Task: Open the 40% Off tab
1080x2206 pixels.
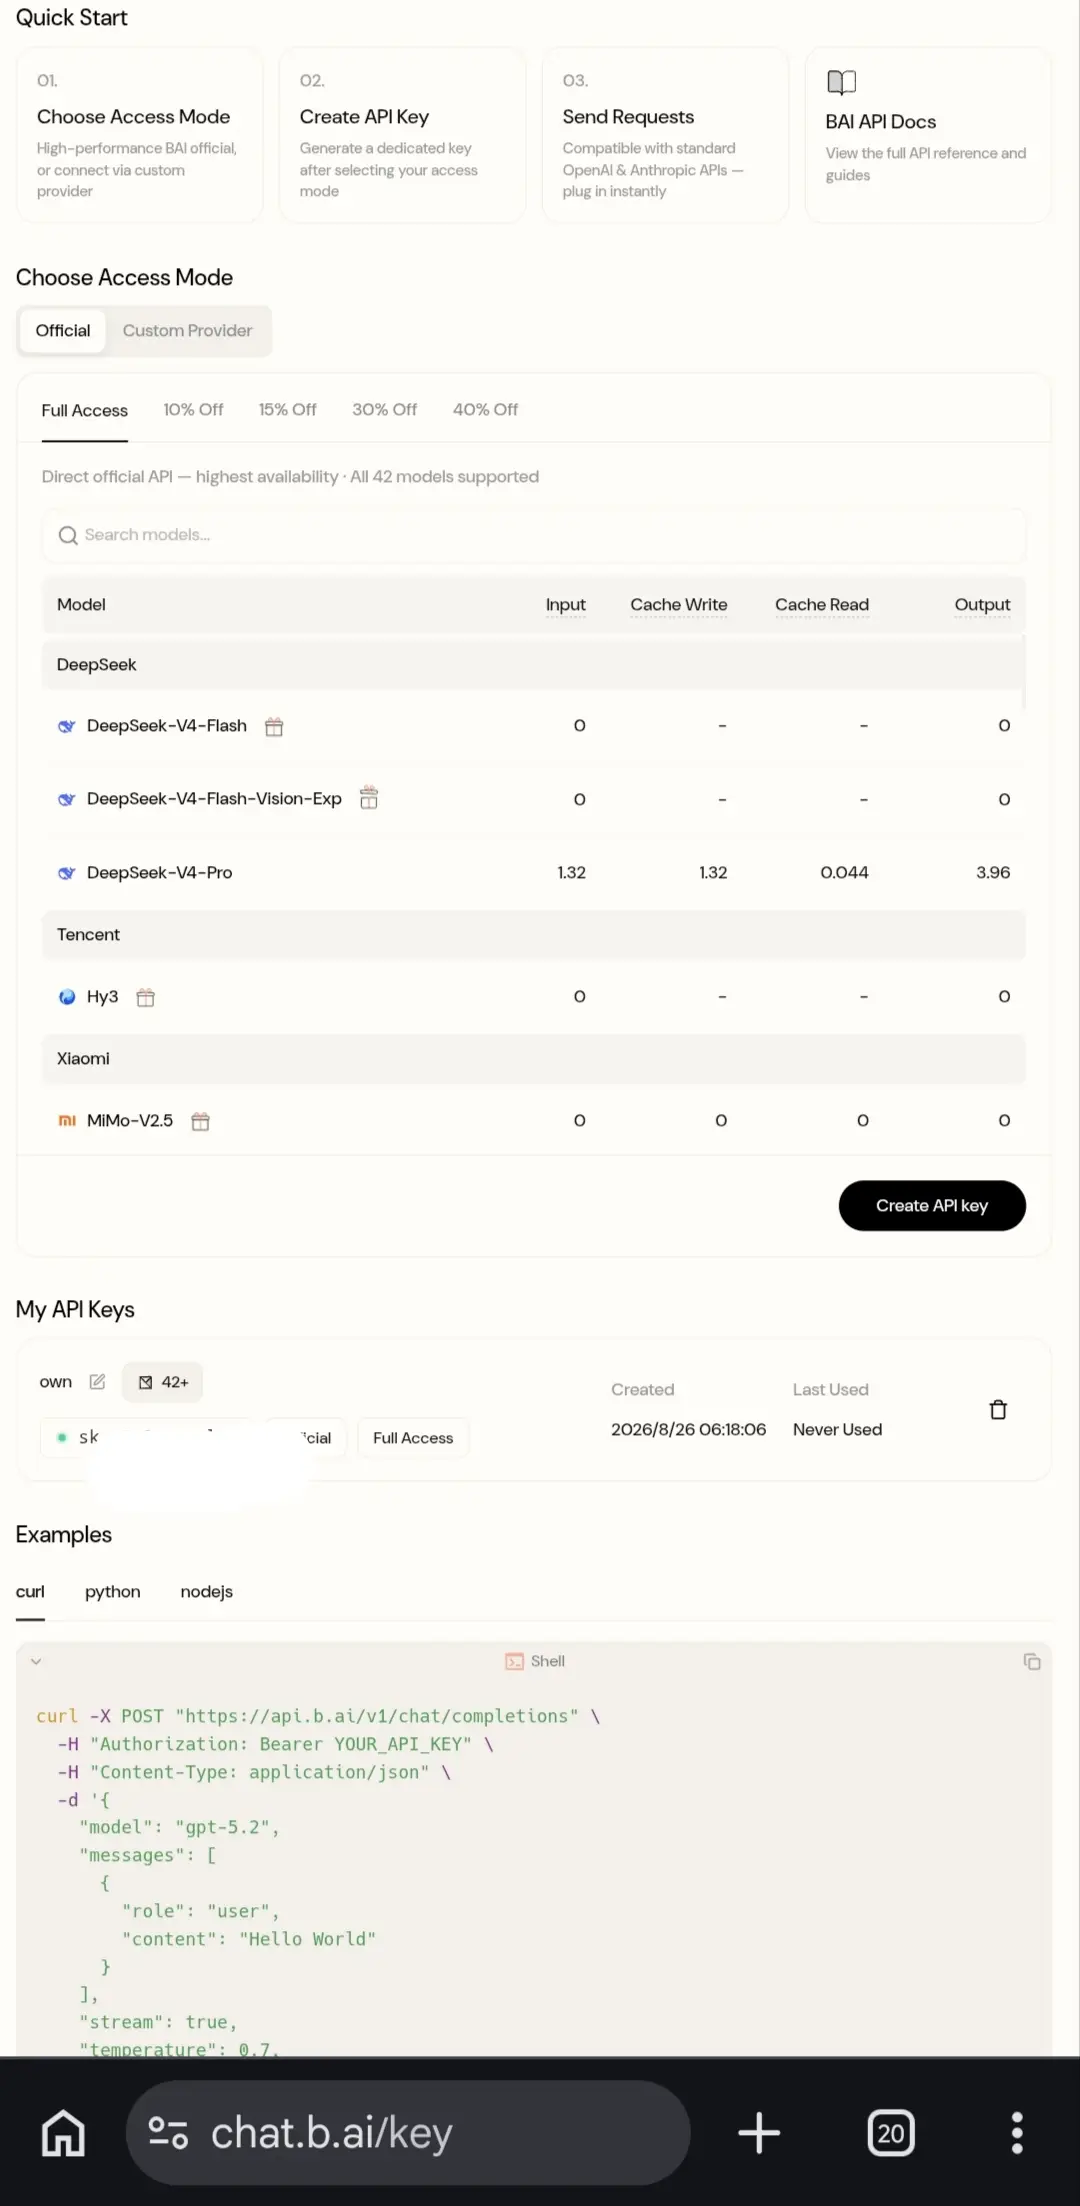Action: [485, 410]
